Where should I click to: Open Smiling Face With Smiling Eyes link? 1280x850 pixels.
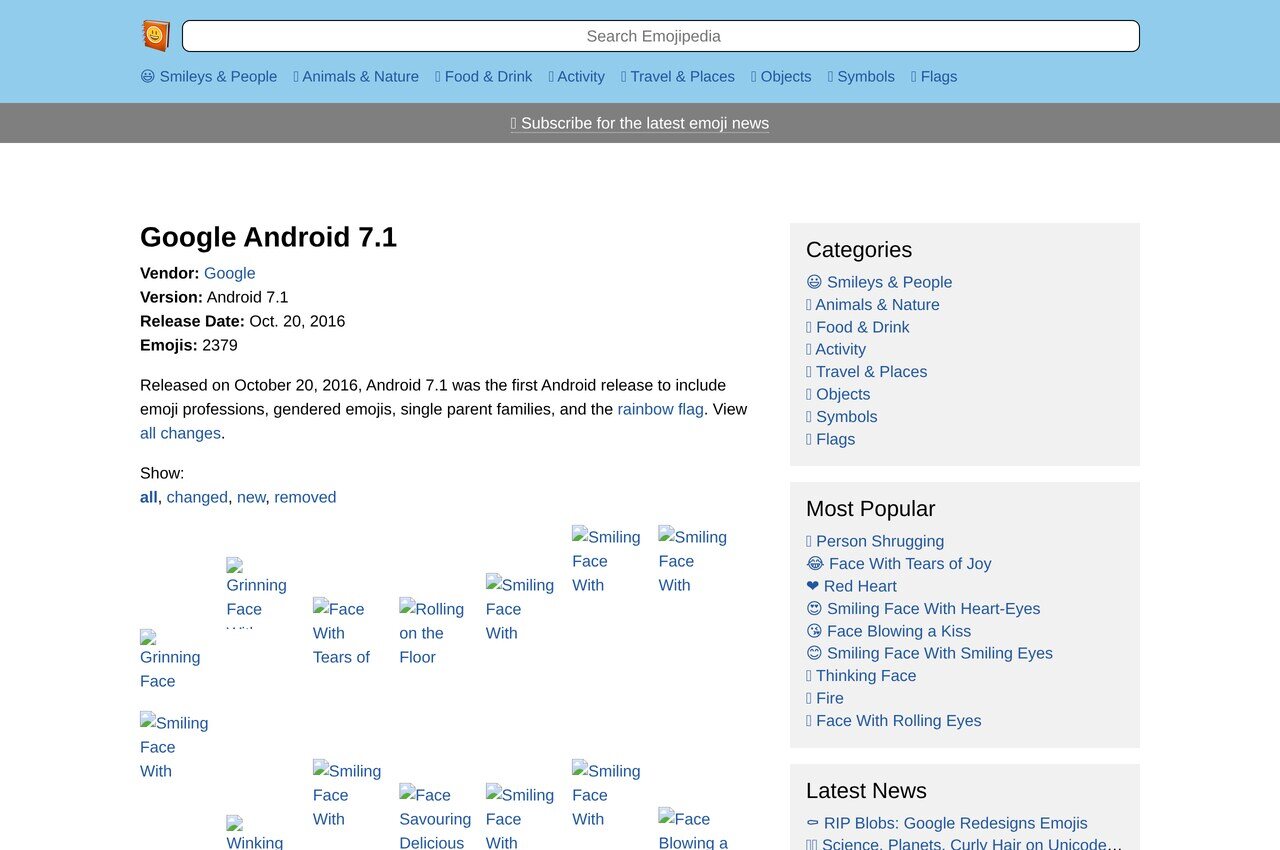(x=929, y=653)
